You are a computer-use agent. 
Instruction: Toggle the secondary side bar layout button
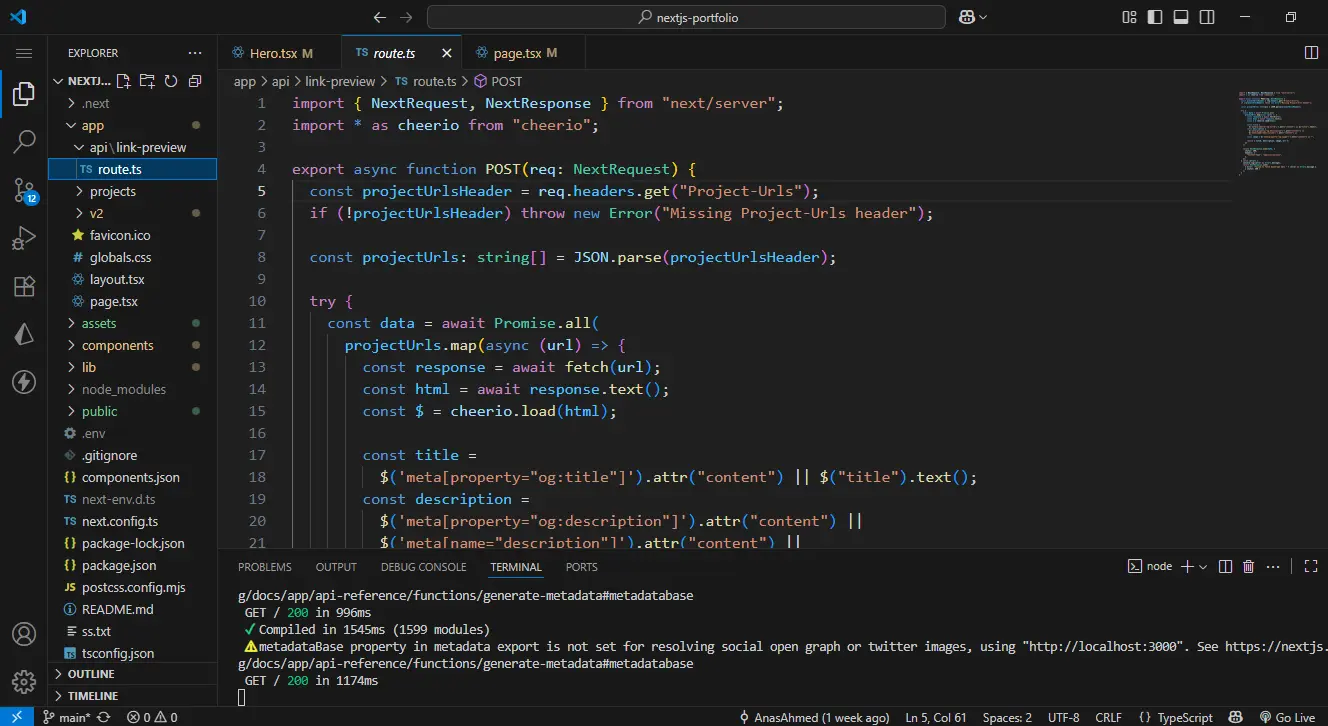point(1206,17)
